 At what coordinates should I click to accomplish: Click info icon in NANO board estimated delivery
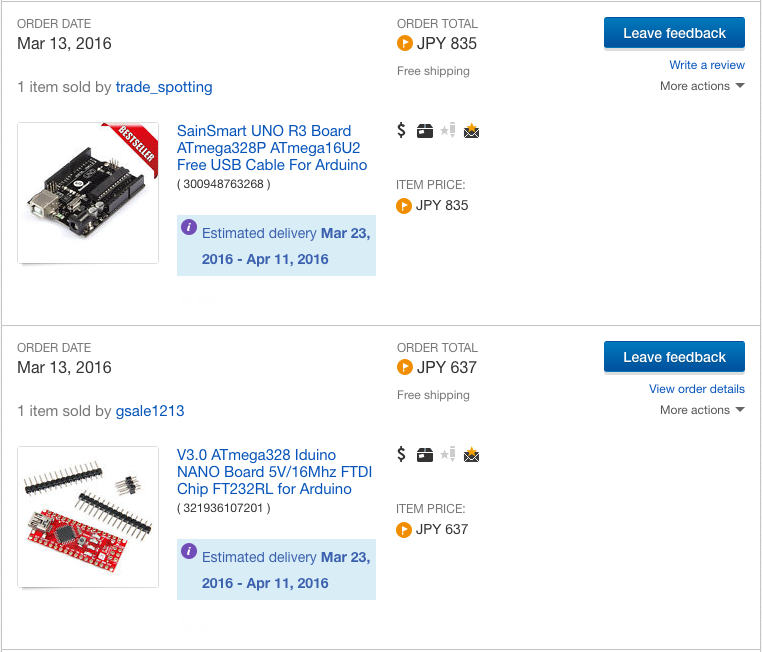tap(189, 551)
